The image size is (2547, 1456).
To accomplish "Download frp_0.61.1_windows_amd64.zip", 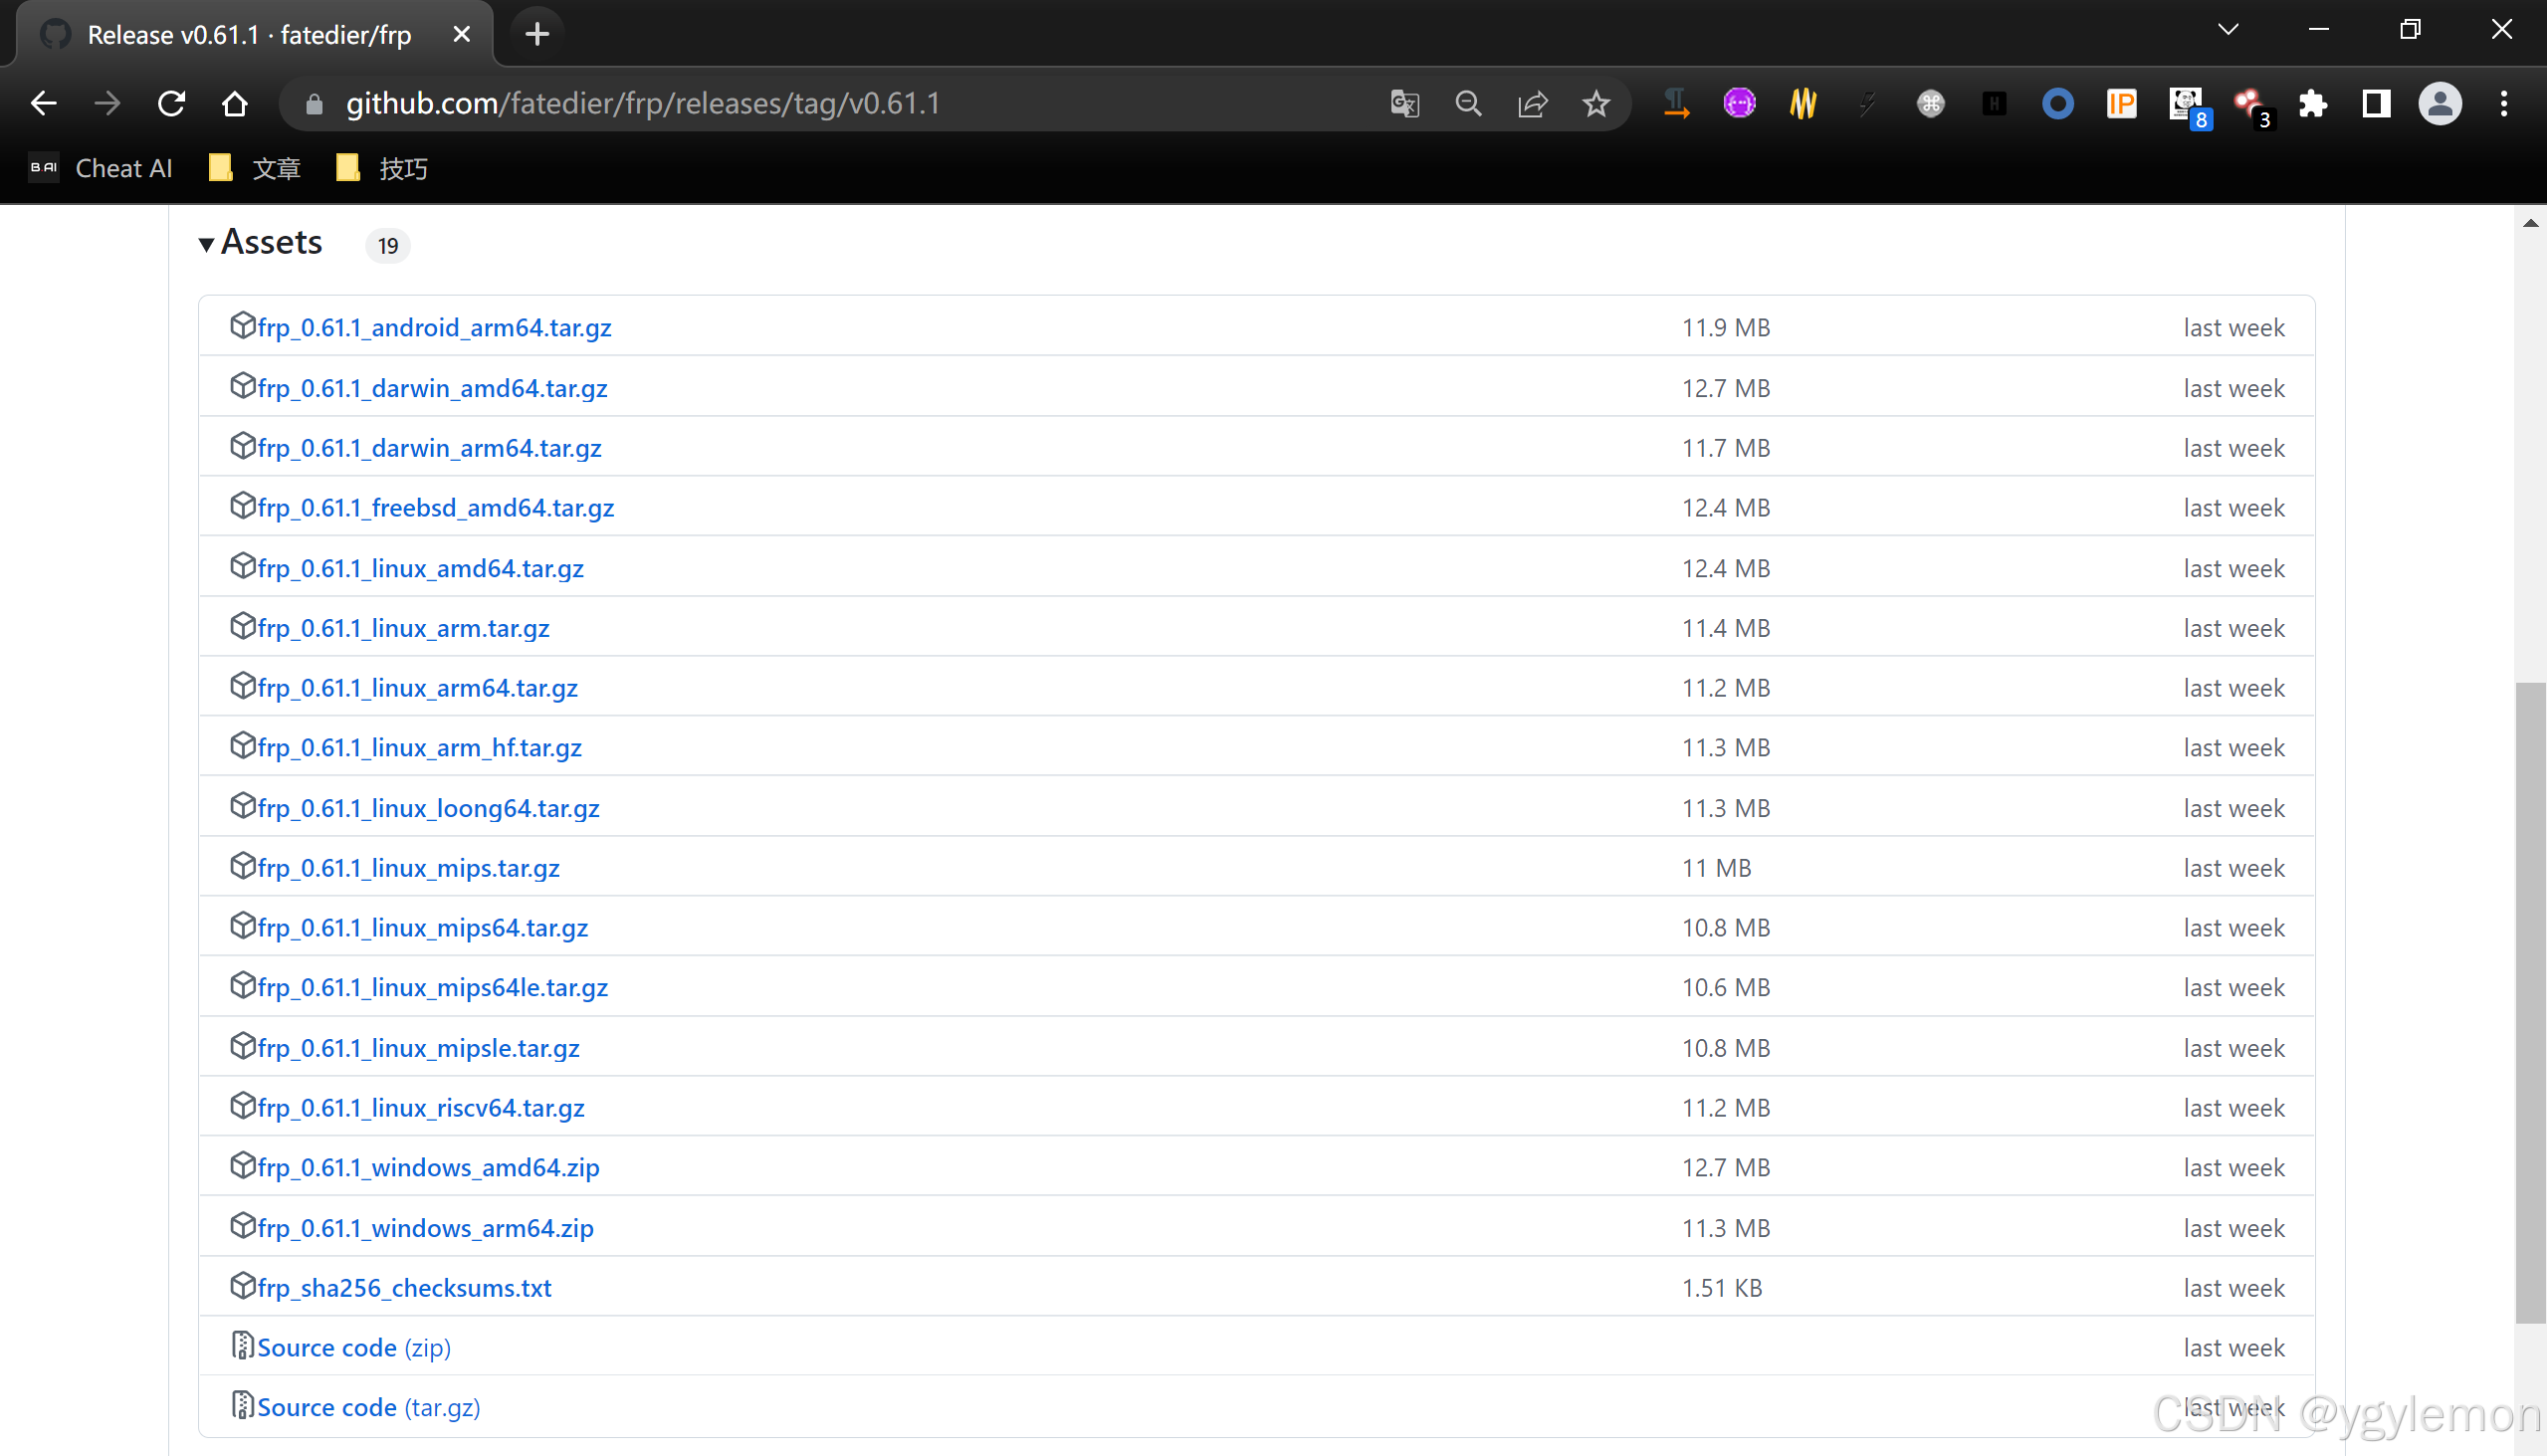I will [428, 1167].
